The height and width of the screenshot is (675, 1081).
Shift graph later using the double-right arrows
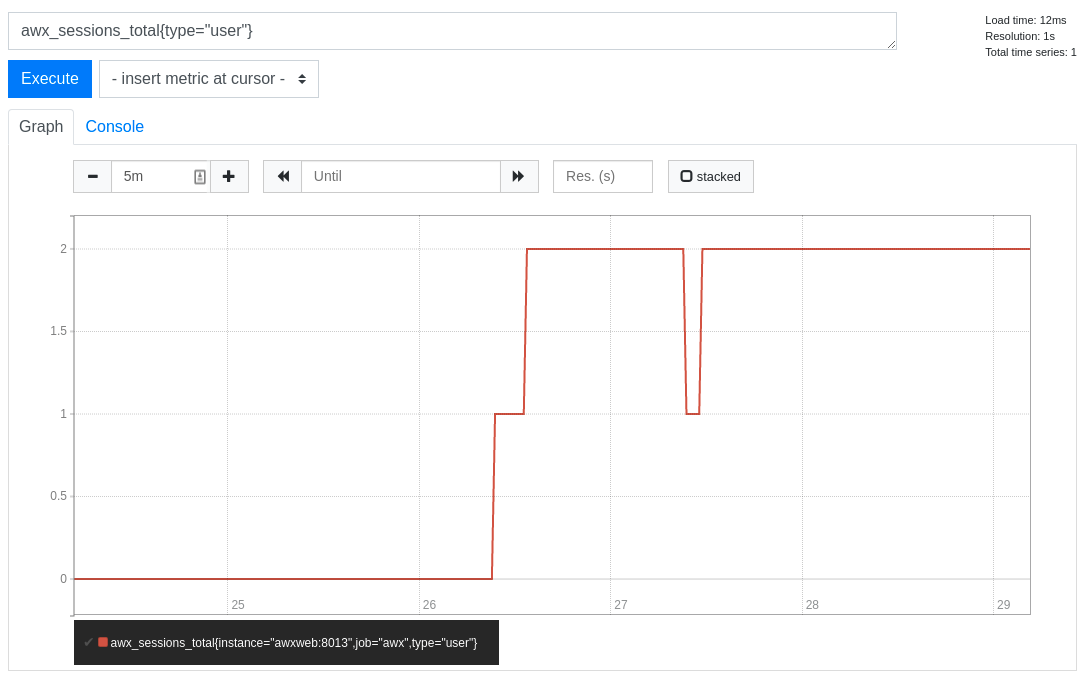pyautogui.click(x=519, y=176)
